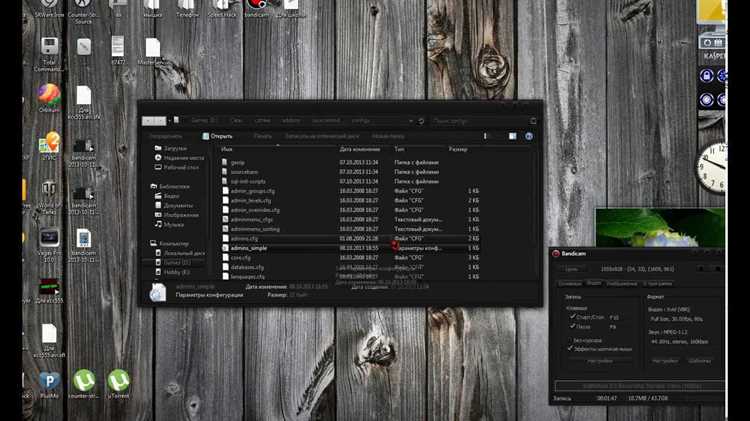
Task: Open the Total Commander desktop icon
Action: [49, 54]
